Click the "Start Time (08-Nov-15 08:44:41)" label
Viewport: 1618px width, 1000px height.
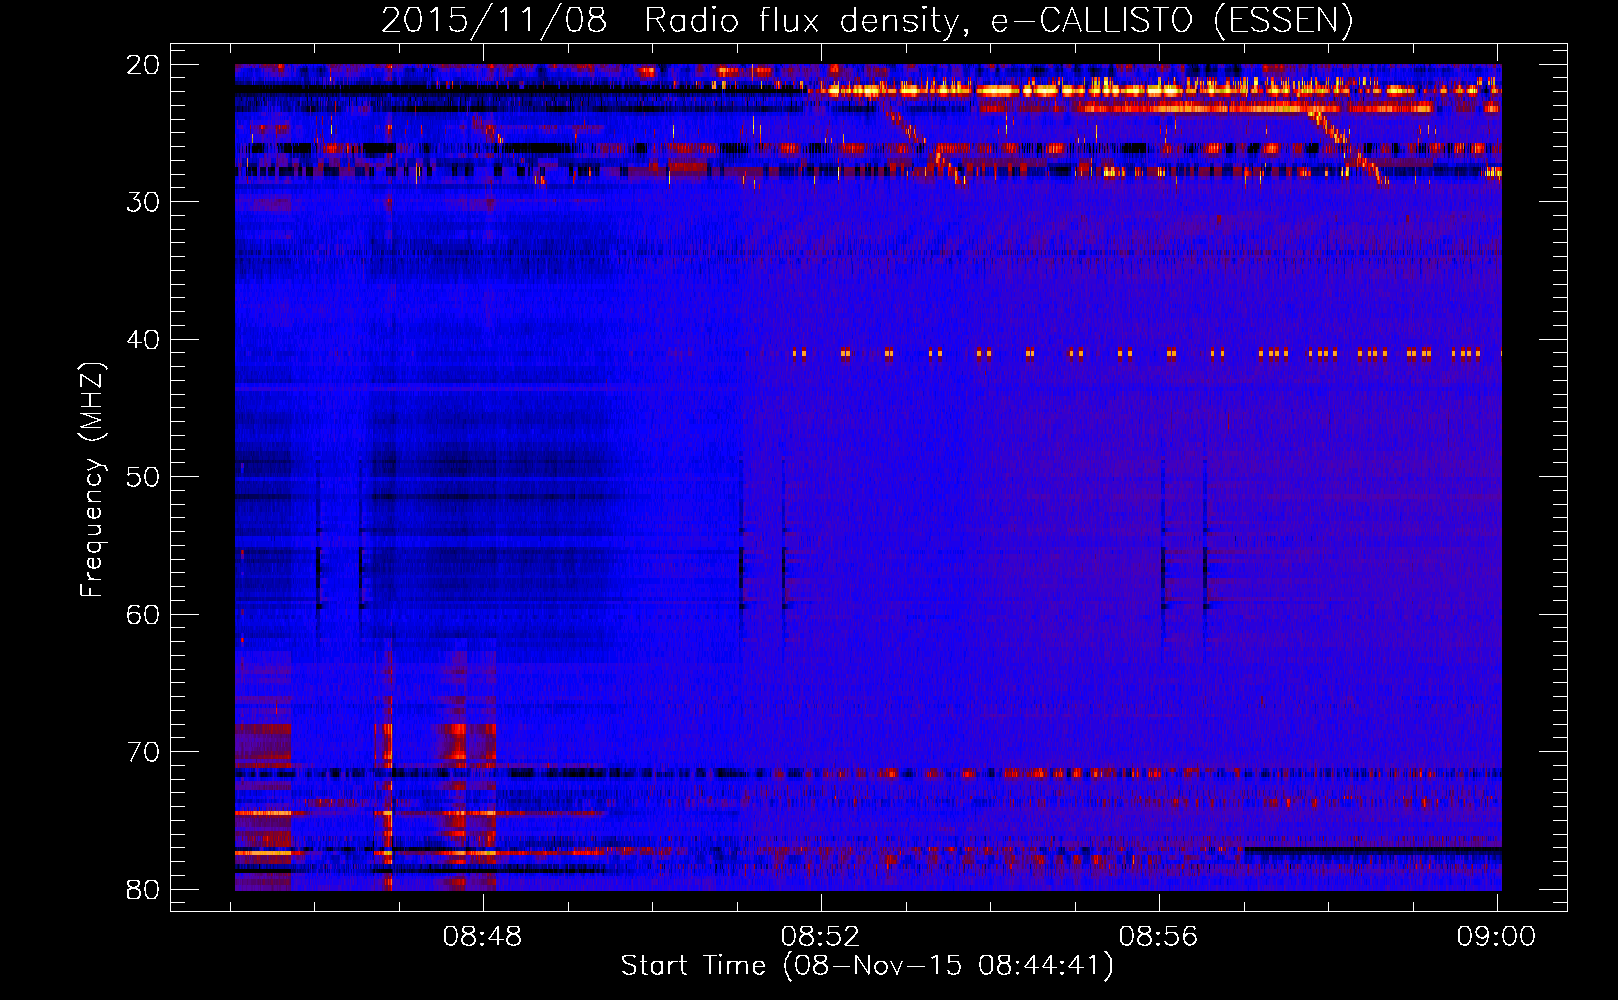point(867,966)
